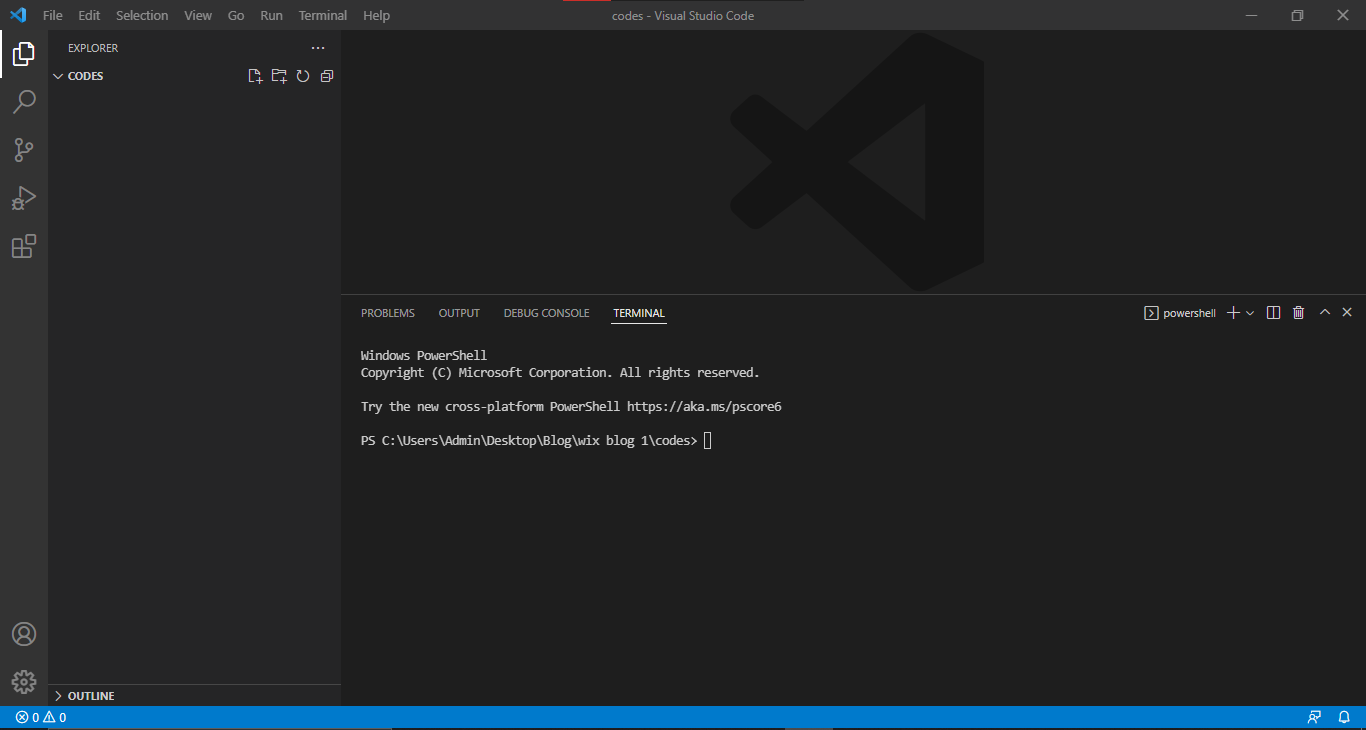
Task: Open Explorer views and more actions menu
Action: click(x=318, y=48)
